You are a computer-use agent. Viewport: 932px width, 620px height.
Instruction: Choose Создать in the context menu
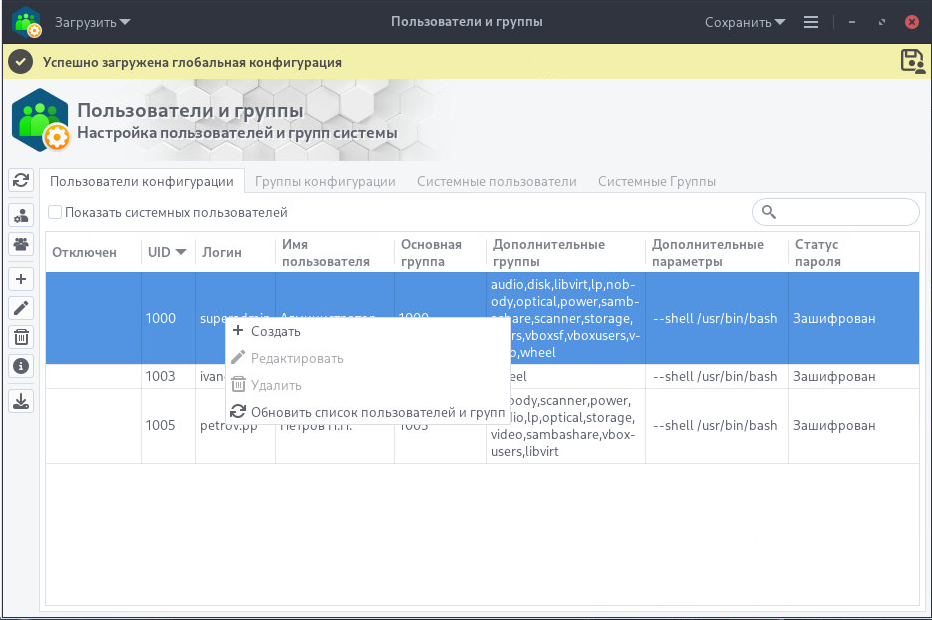275,331
